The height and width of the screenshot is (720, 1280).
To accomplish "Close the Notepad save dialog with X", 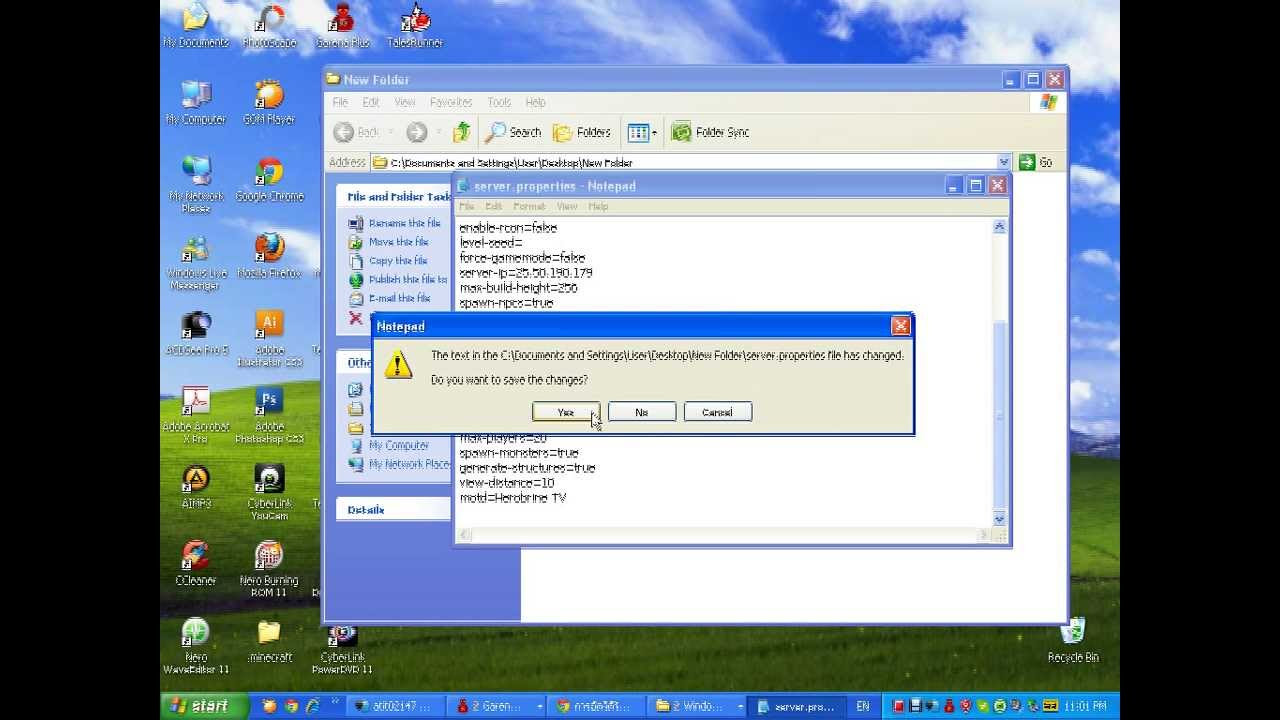I will point(900,326).
